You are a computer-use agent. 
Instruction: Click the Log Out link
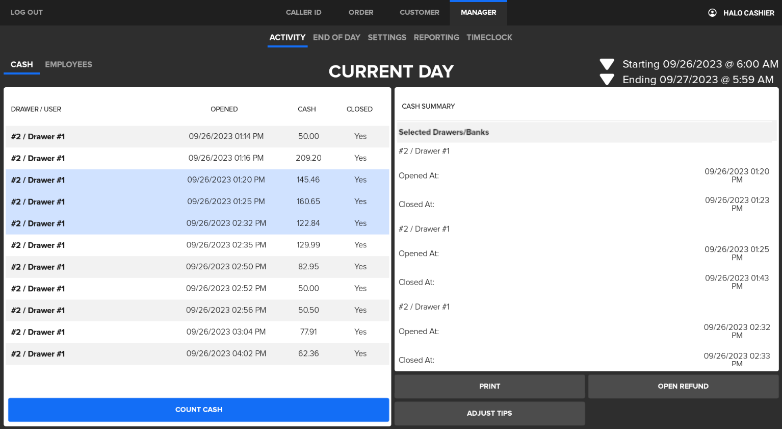click(x=27, y=13)
